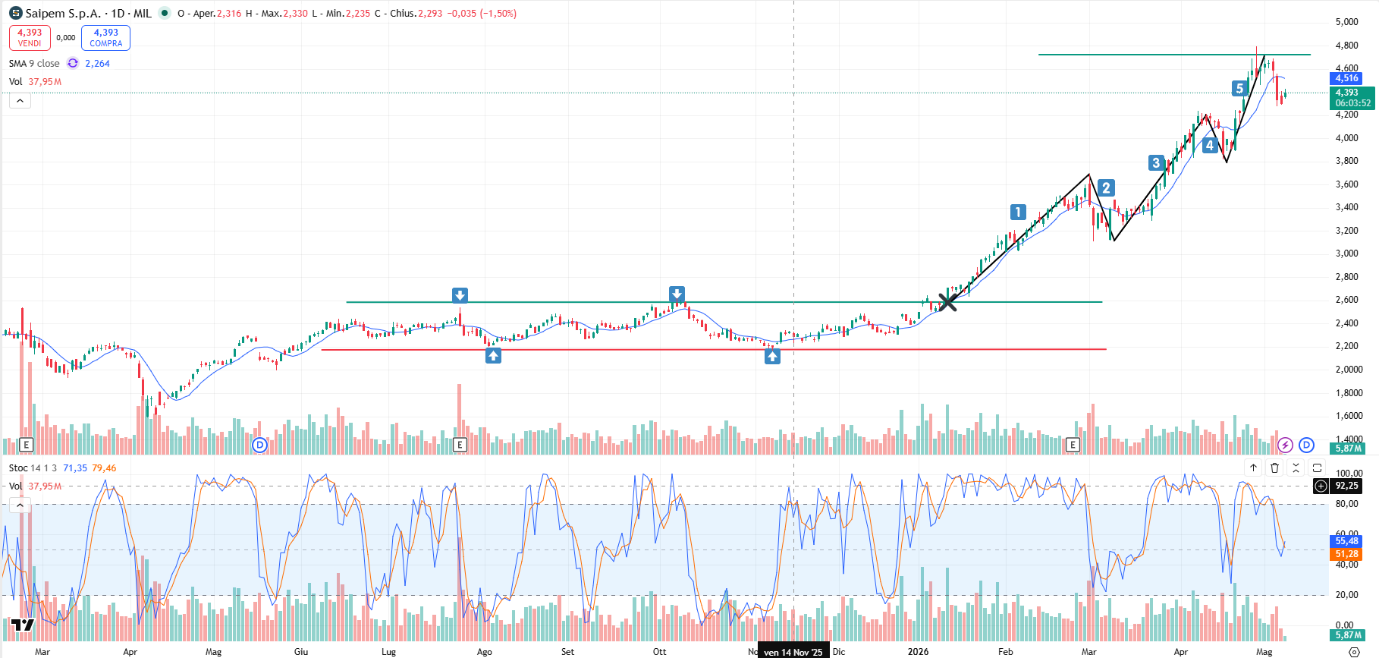Click the purple lightning event marker
This screenshot has width=1379, height=658.
click(1286, 444)
